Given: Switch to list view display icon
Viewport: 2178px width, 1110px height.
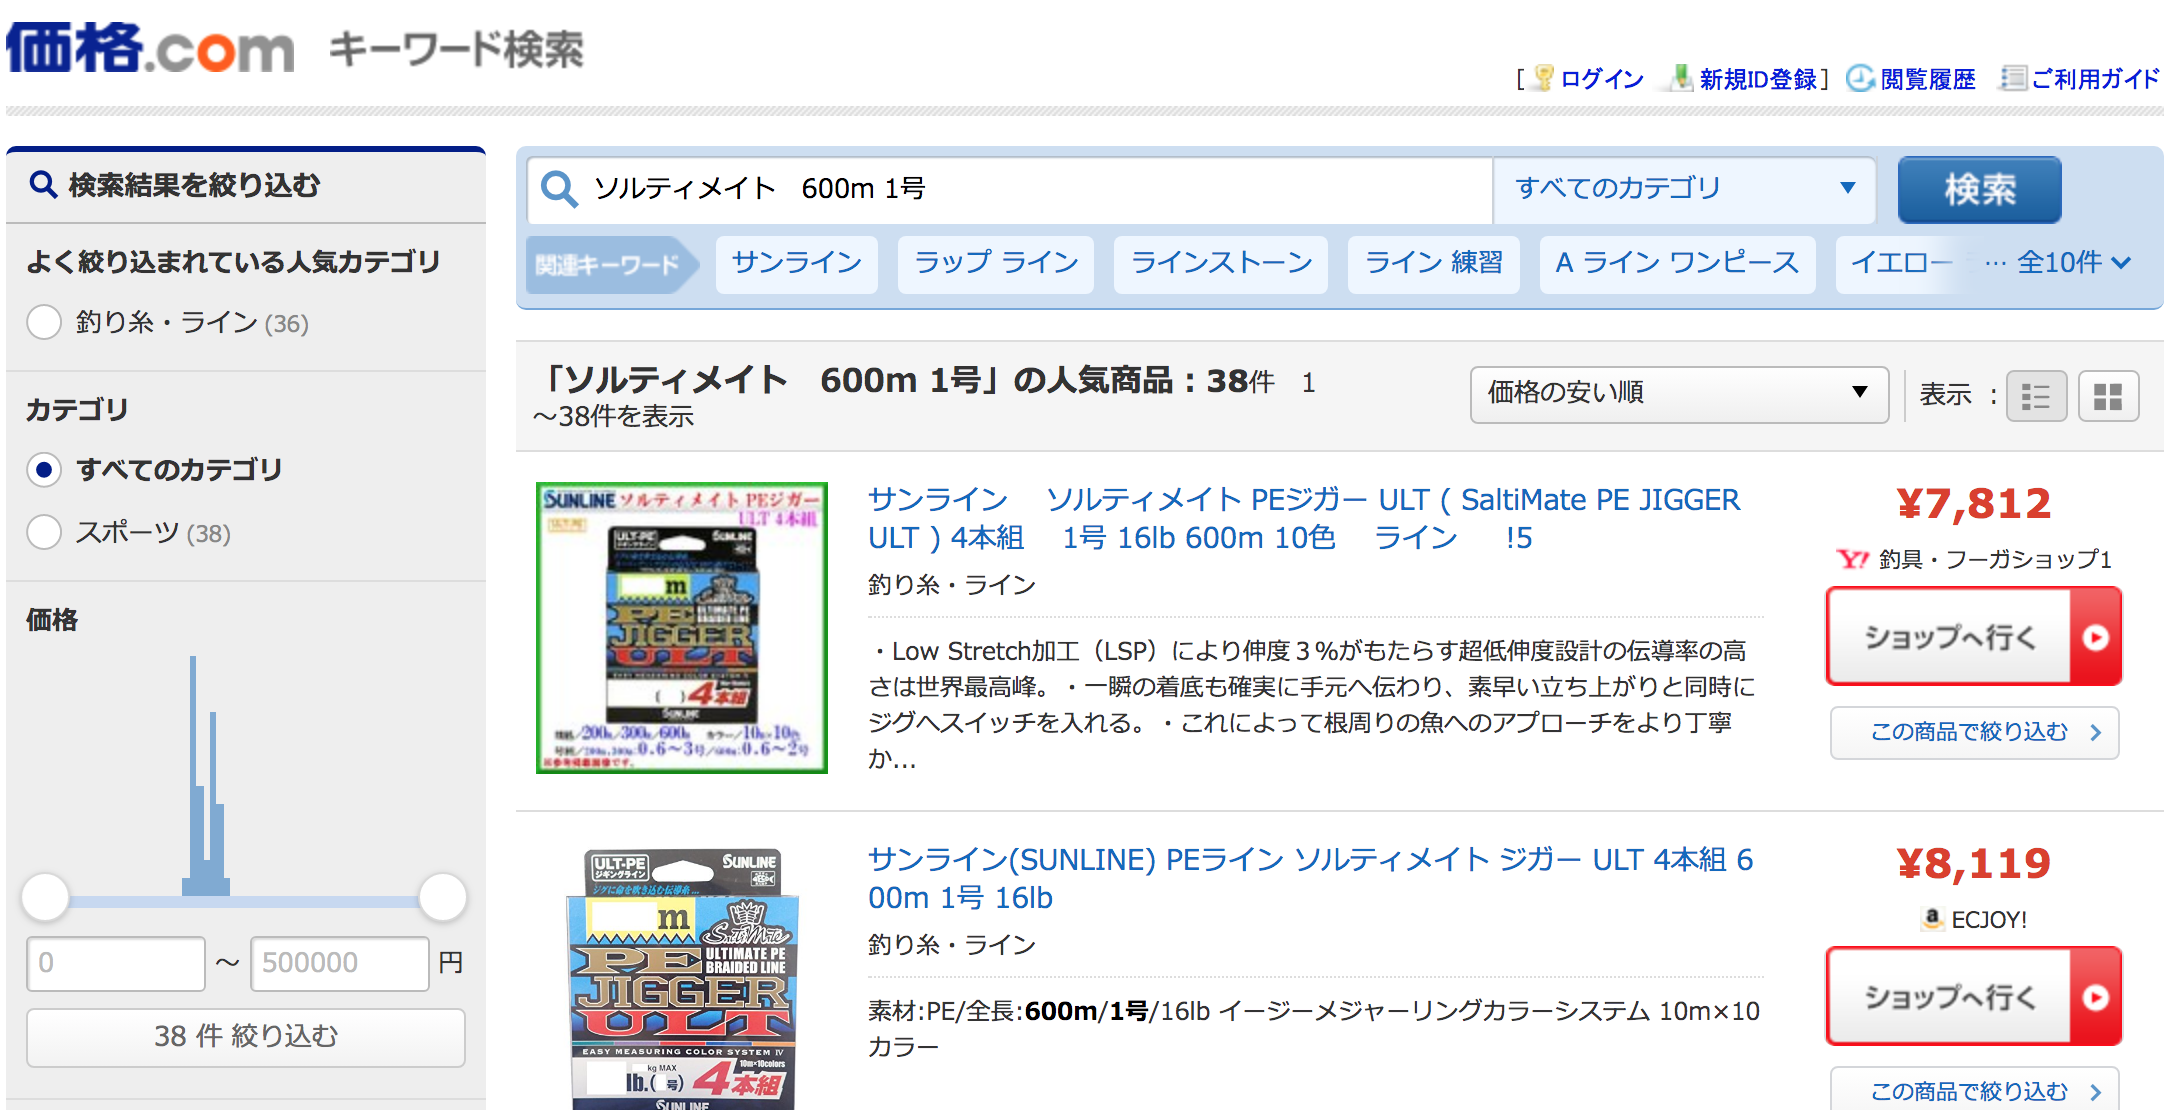Looking at the screenshot, I should [x=2036, y=396].
